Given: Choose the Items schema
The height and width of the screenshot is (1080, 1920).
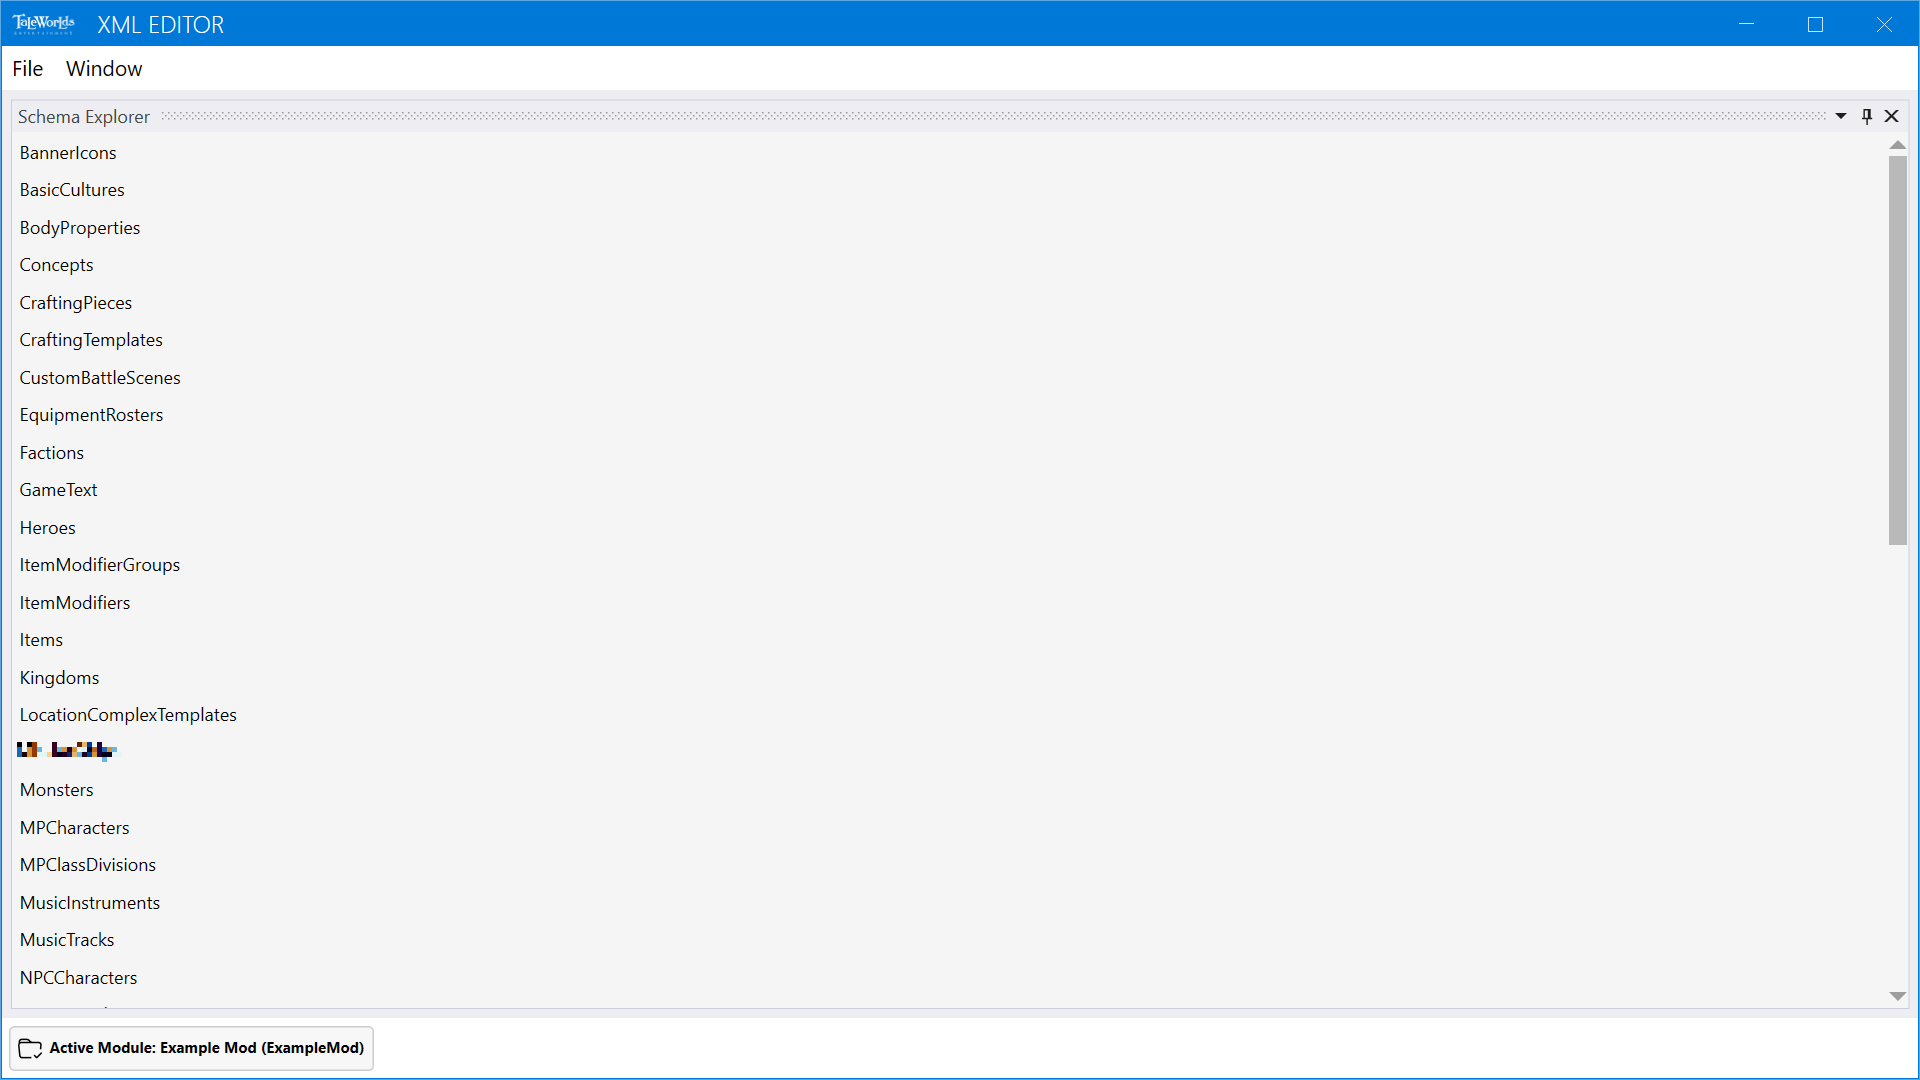Looking at the screenshot, I should pos(41,640).
